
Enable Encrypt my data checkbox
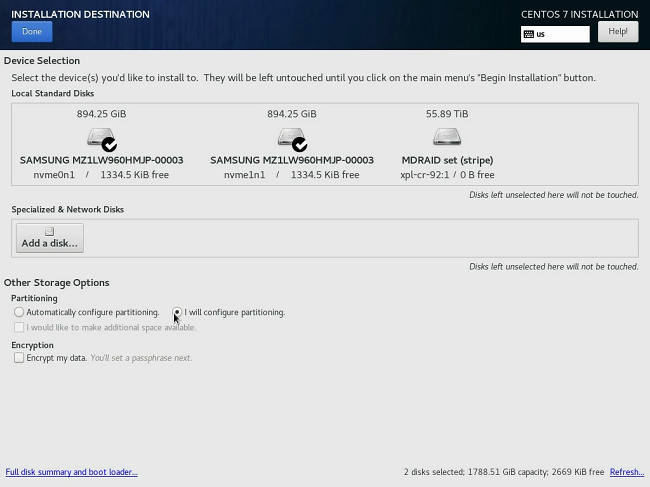pyautogui.click(x=19, y=358)
